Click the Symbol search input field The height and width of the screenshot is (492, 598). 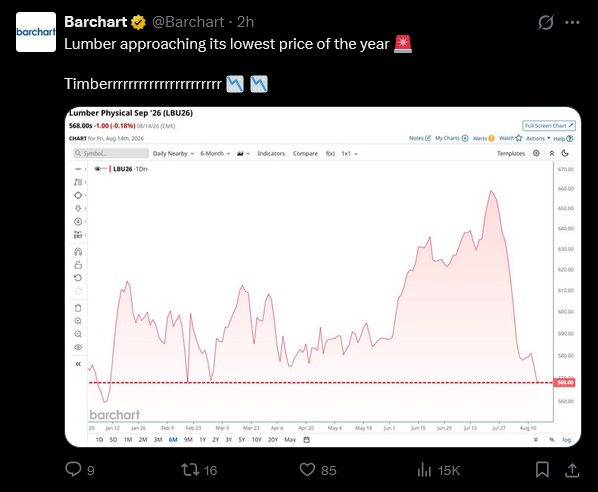click(x=111, y=153)
